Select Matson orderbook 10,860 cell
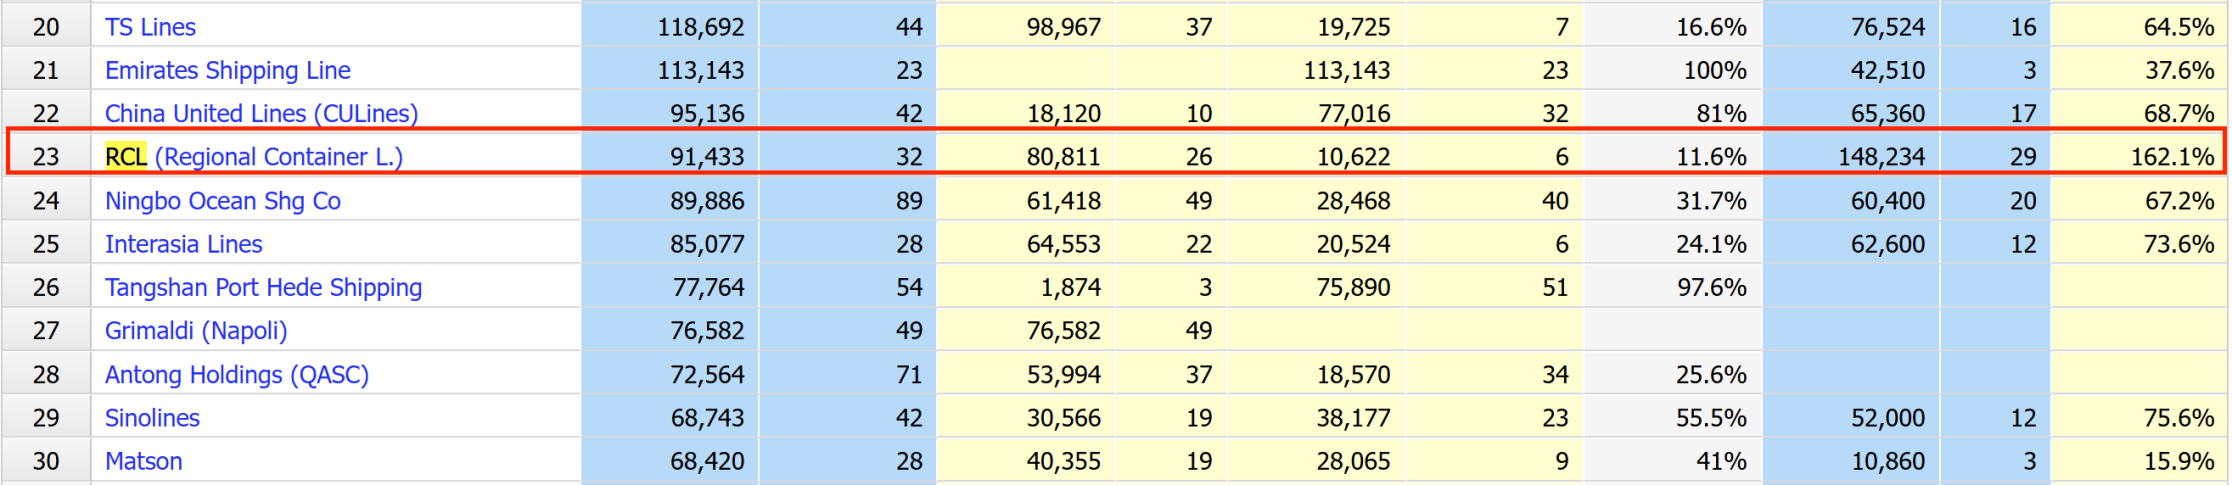Viewport: 2232px width, 485px height. click(1851, 460)
